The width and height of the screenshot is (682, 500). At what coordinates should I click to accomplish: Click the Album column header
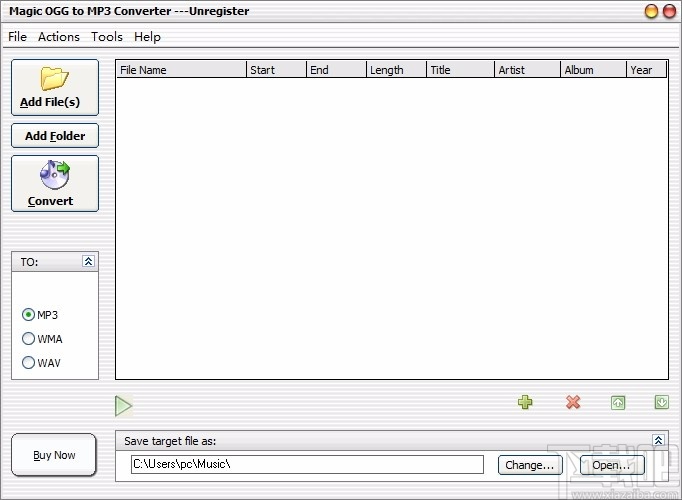593,70
